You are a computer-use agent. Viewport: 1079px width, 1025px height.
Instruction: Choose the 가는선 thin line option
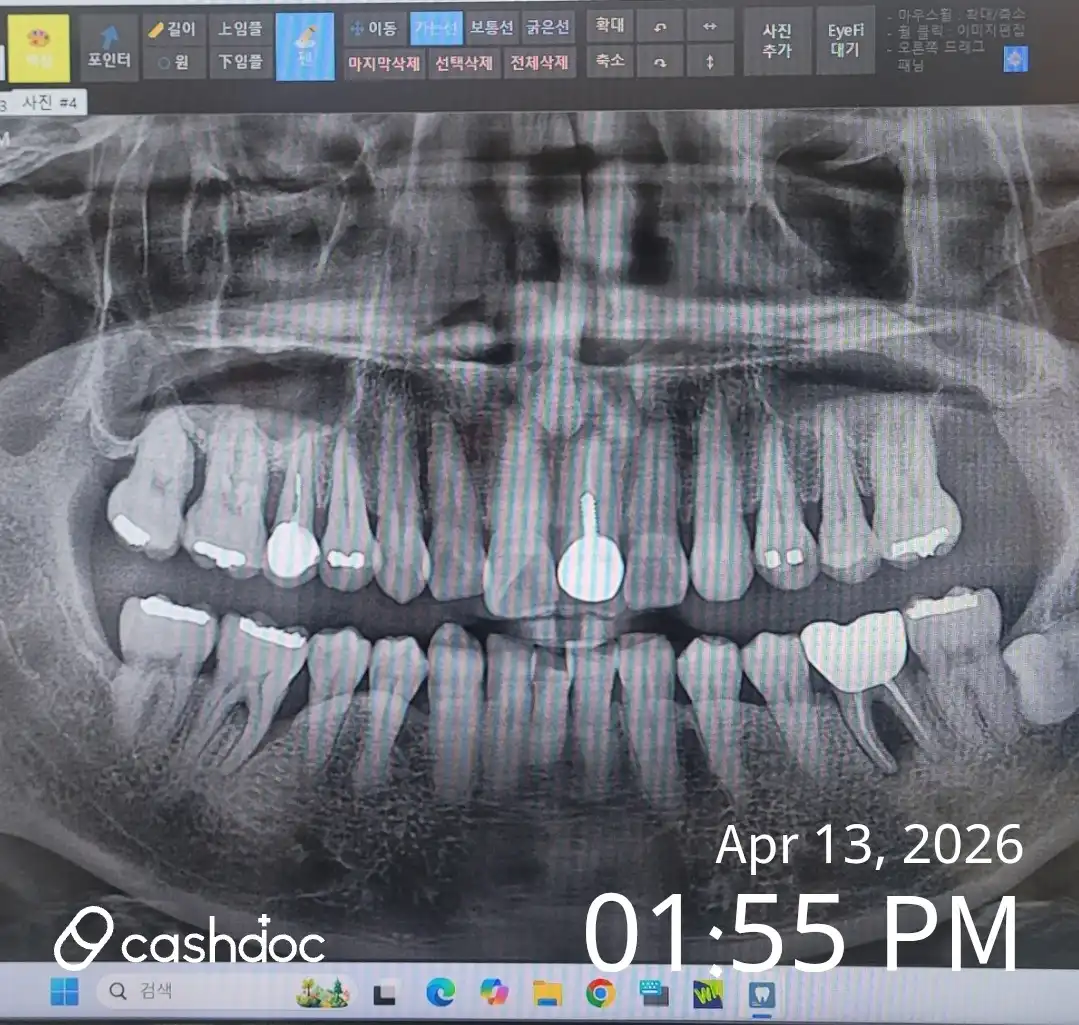436,29
